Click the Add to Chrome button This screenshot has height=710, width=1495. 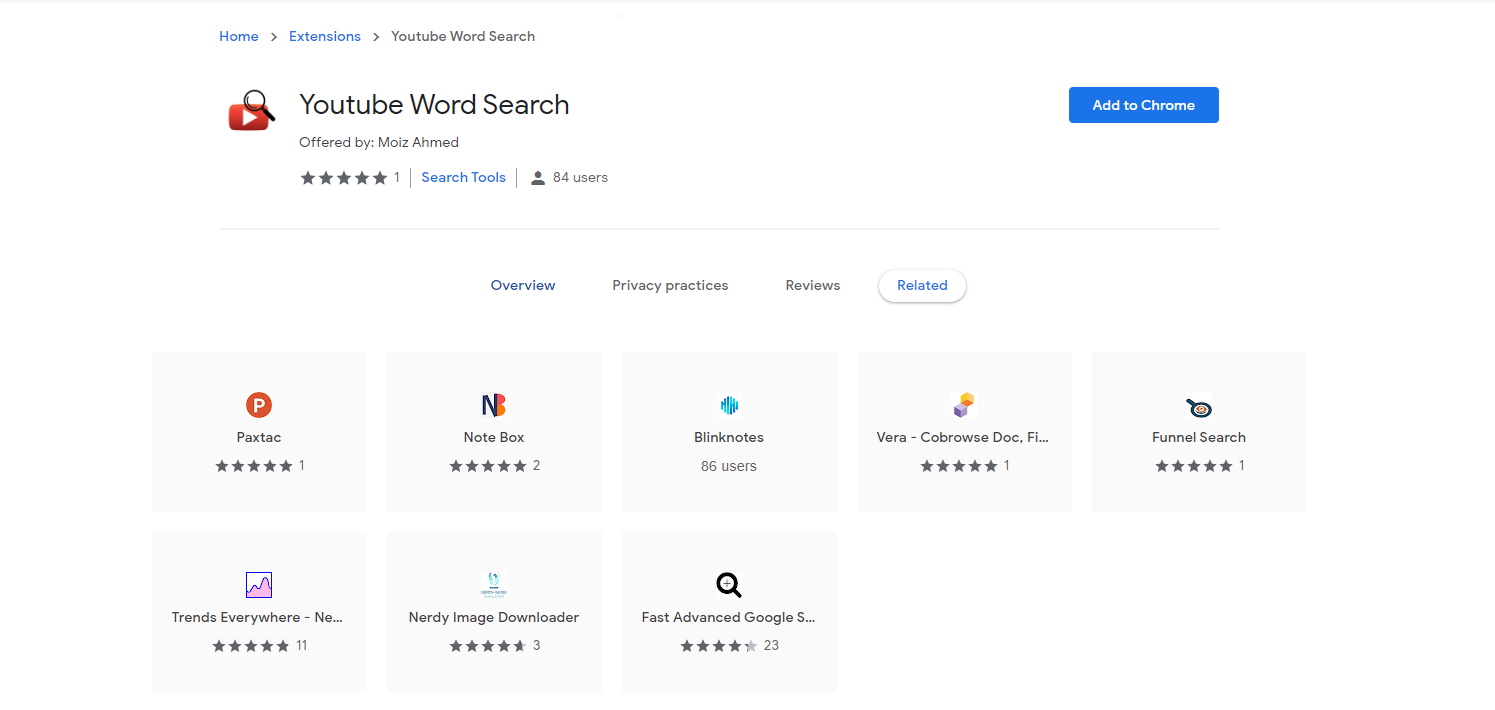(1144, 105)
